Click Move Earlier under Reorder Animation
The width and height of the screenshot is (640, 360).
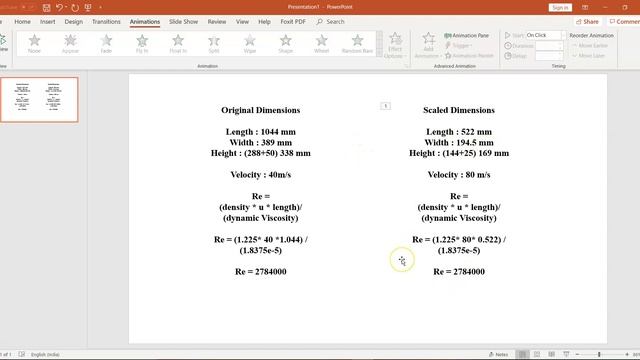coord(590,46)
